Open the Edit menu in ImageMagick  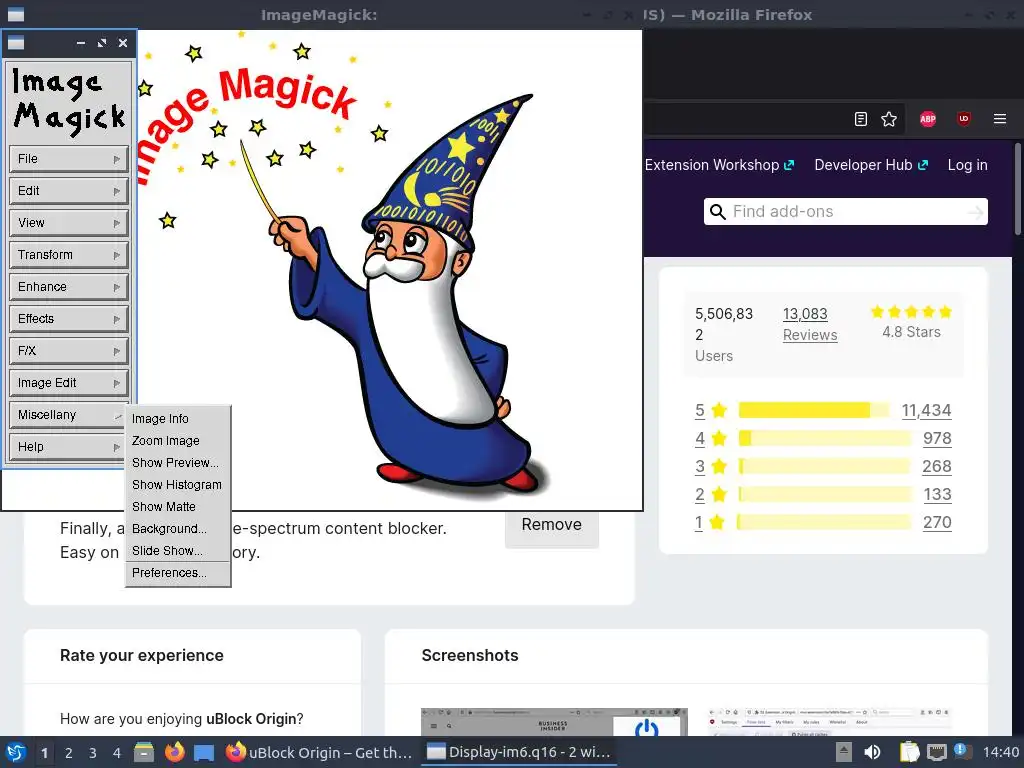[68, 191]
